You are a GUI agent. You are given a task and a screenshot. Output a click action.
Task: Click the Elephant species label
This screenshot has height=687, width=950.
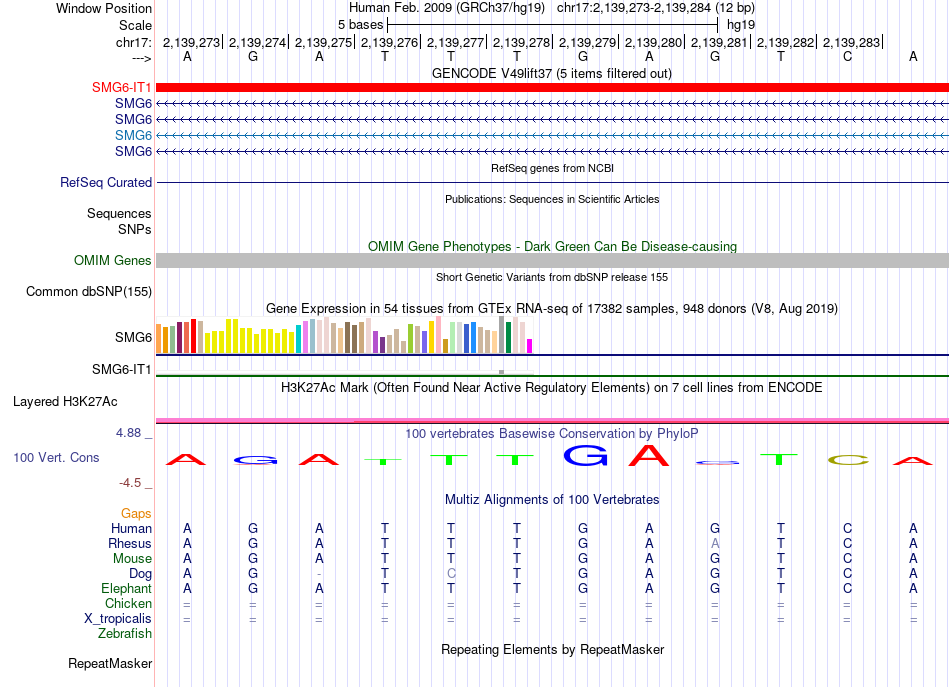point(126,589)
